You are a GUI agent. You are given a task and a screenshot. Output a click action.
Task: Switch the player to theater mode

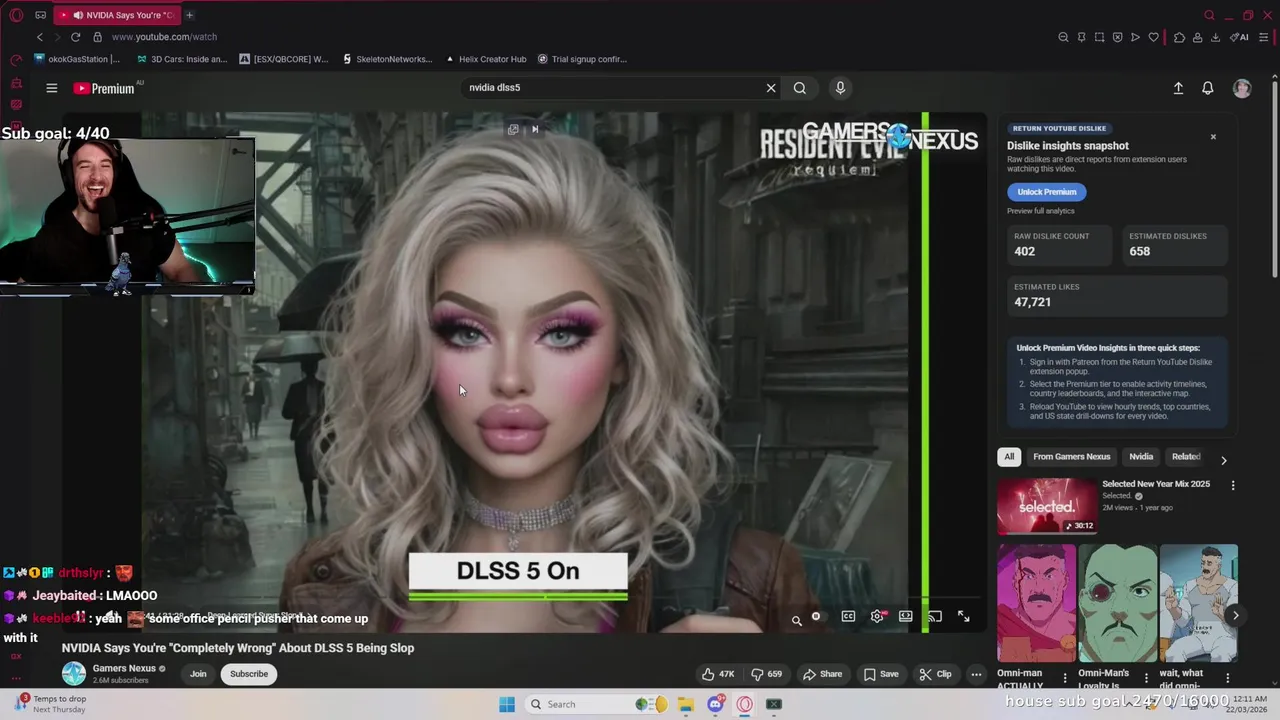click(905, 617)
